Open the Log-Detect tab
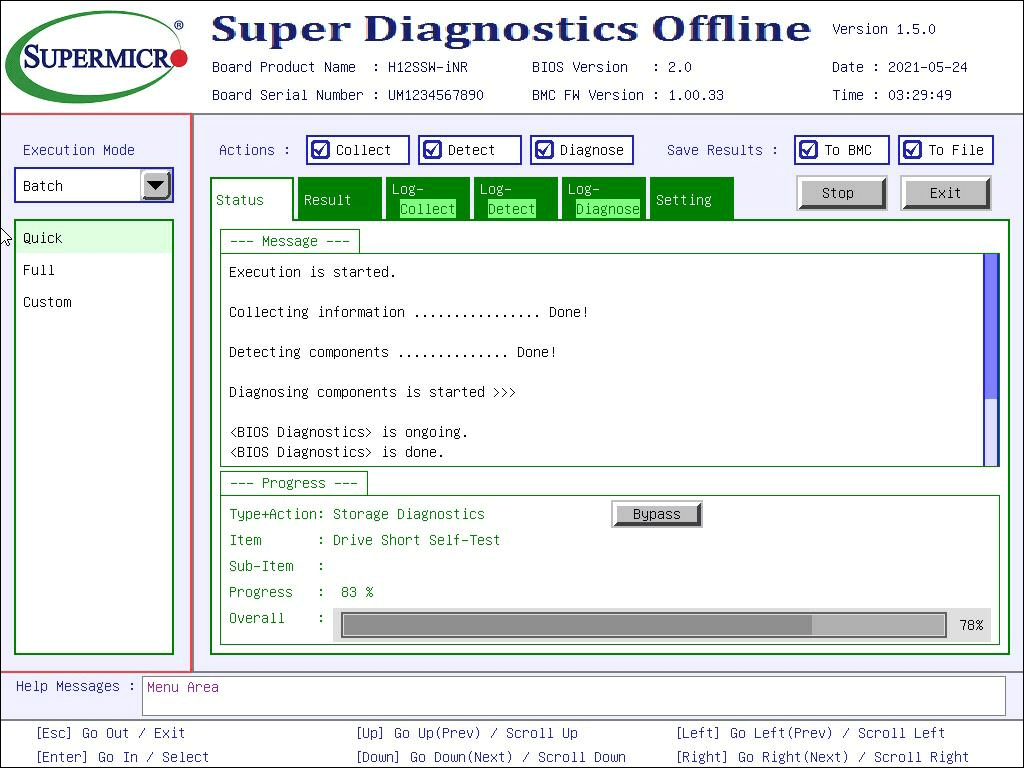Image resolution: width=1024 pixels, height=768 pixels. click(x=512, y=199)
